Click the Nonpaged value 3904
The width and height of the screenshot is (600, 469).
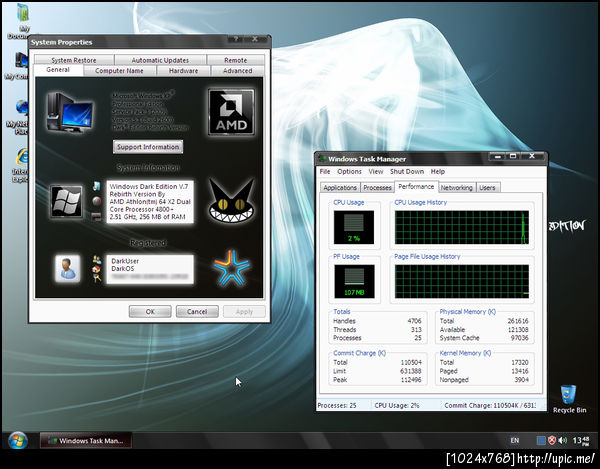pyautogui.click(x=522, y=380)
